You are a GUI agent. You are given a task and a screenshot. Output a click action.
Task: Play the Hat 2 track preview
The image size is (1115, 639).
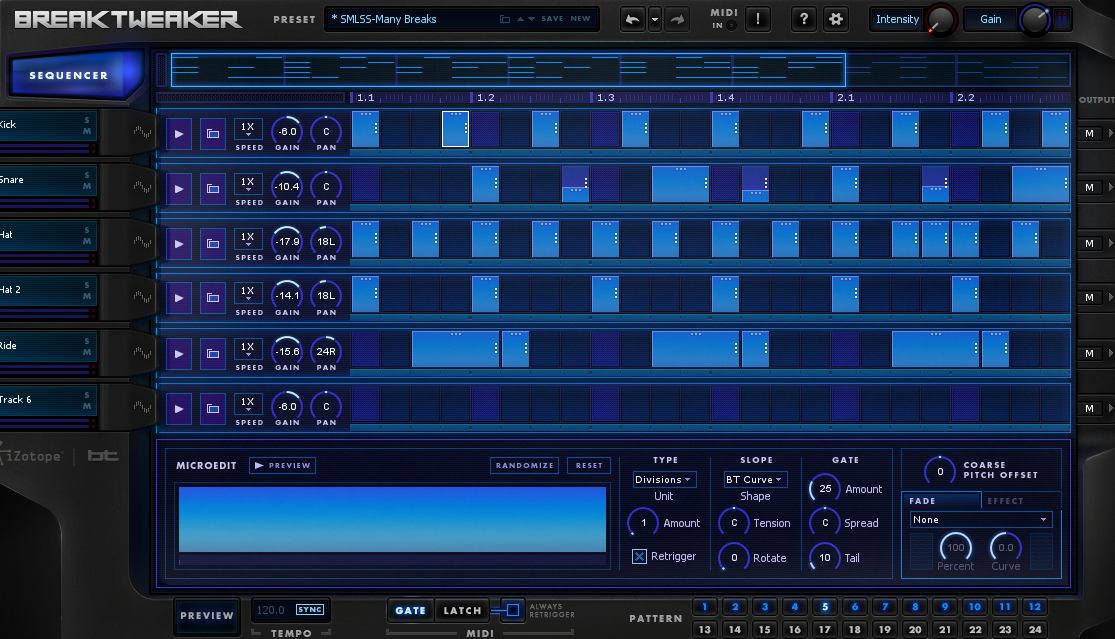click(178, 298)
